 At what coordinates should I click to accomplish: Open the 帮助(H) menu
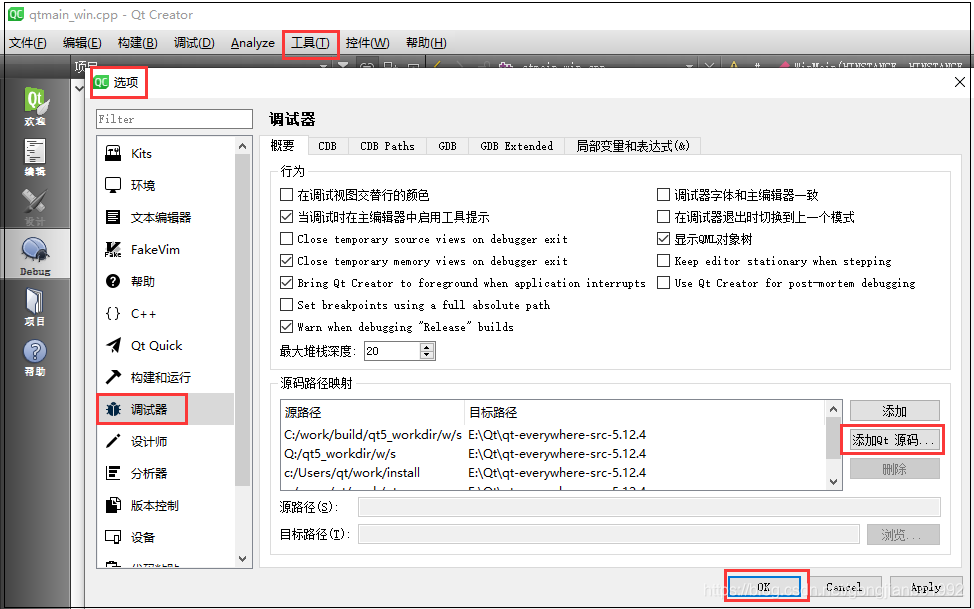426,43
